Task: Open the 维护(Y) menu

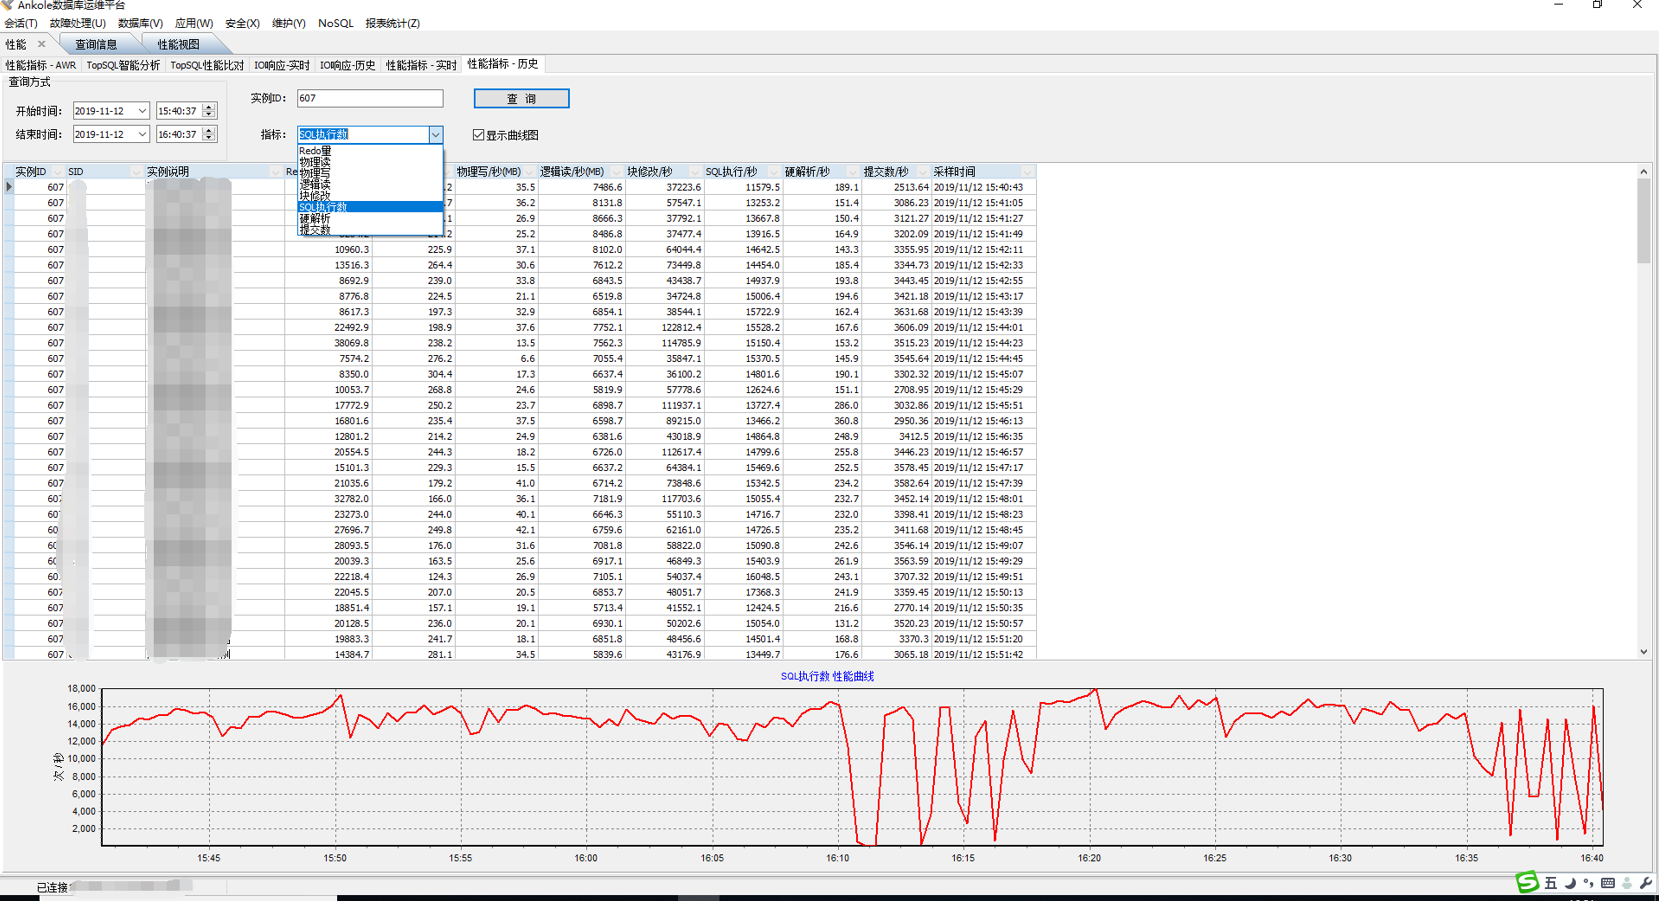Action: [289, 23]
